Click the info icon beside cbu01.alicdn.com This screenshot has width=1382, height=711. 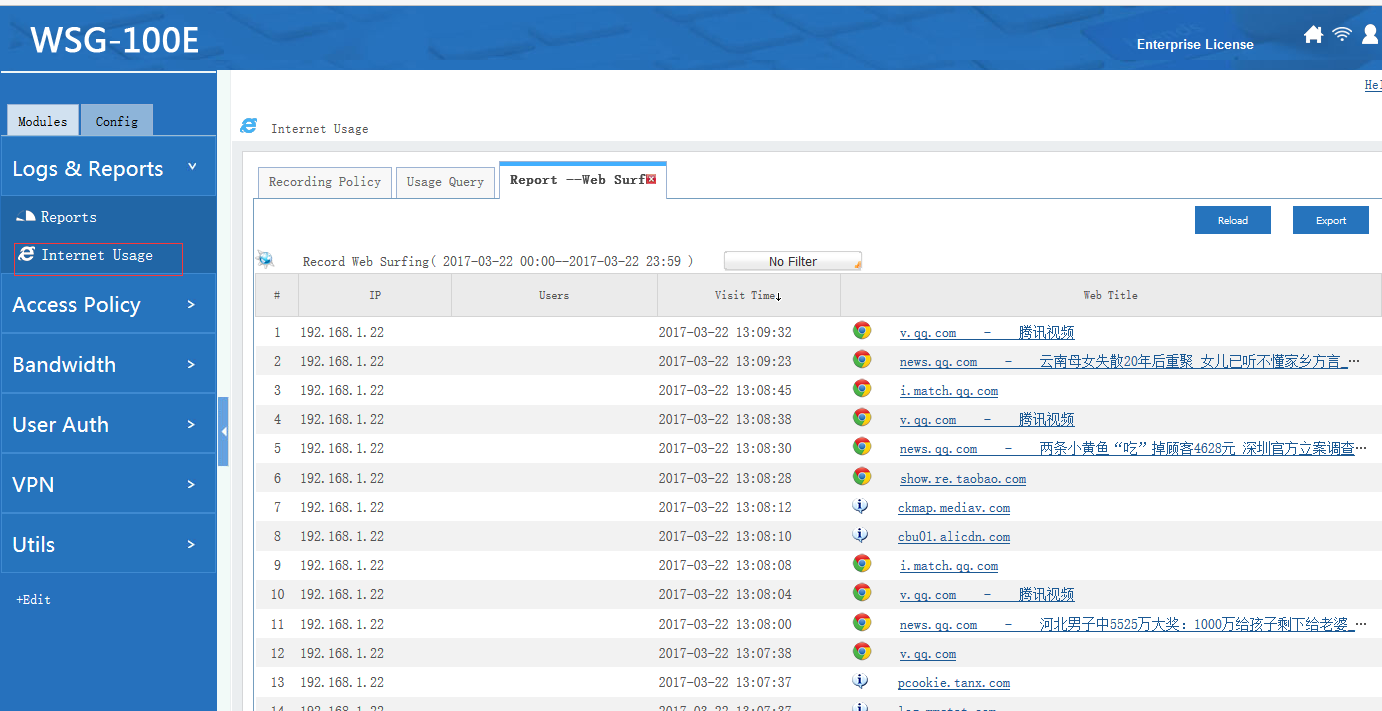click(860, 535)
